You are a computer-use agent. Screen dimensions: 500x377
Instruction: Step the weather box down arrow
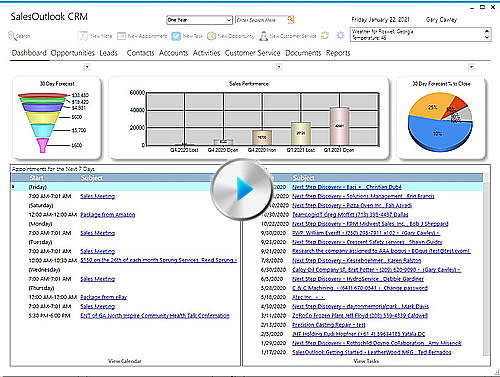(487, 37)
